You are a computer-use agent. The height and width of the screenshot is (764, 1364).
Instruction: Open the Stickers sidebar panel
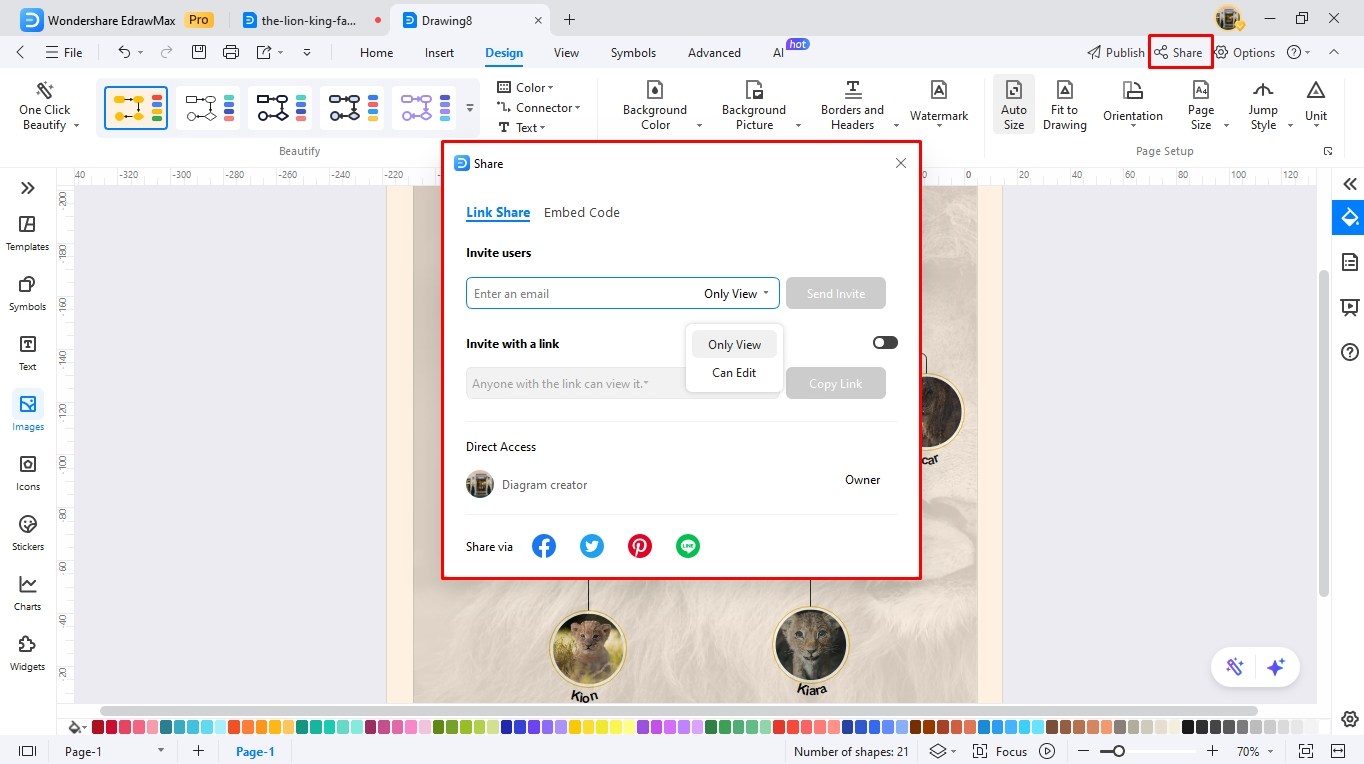(27, 532)
